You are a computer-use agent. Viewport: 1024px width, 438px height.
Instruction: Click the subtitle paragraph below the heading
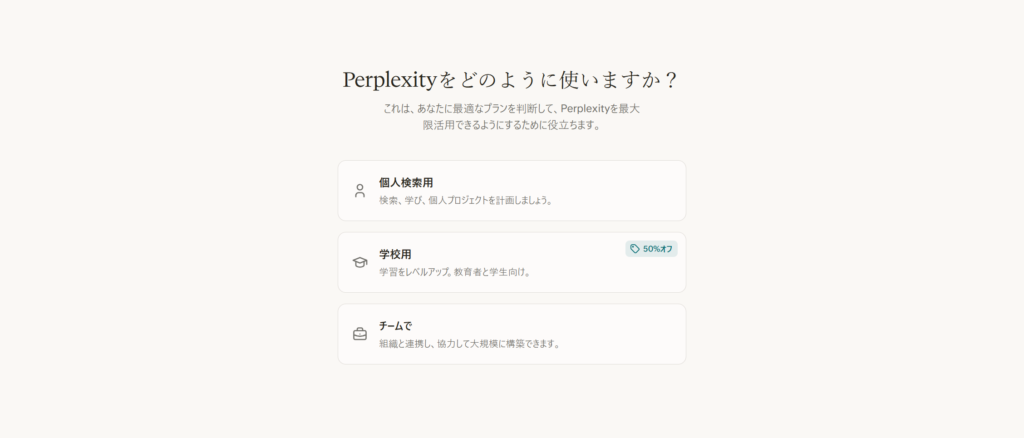511,117
